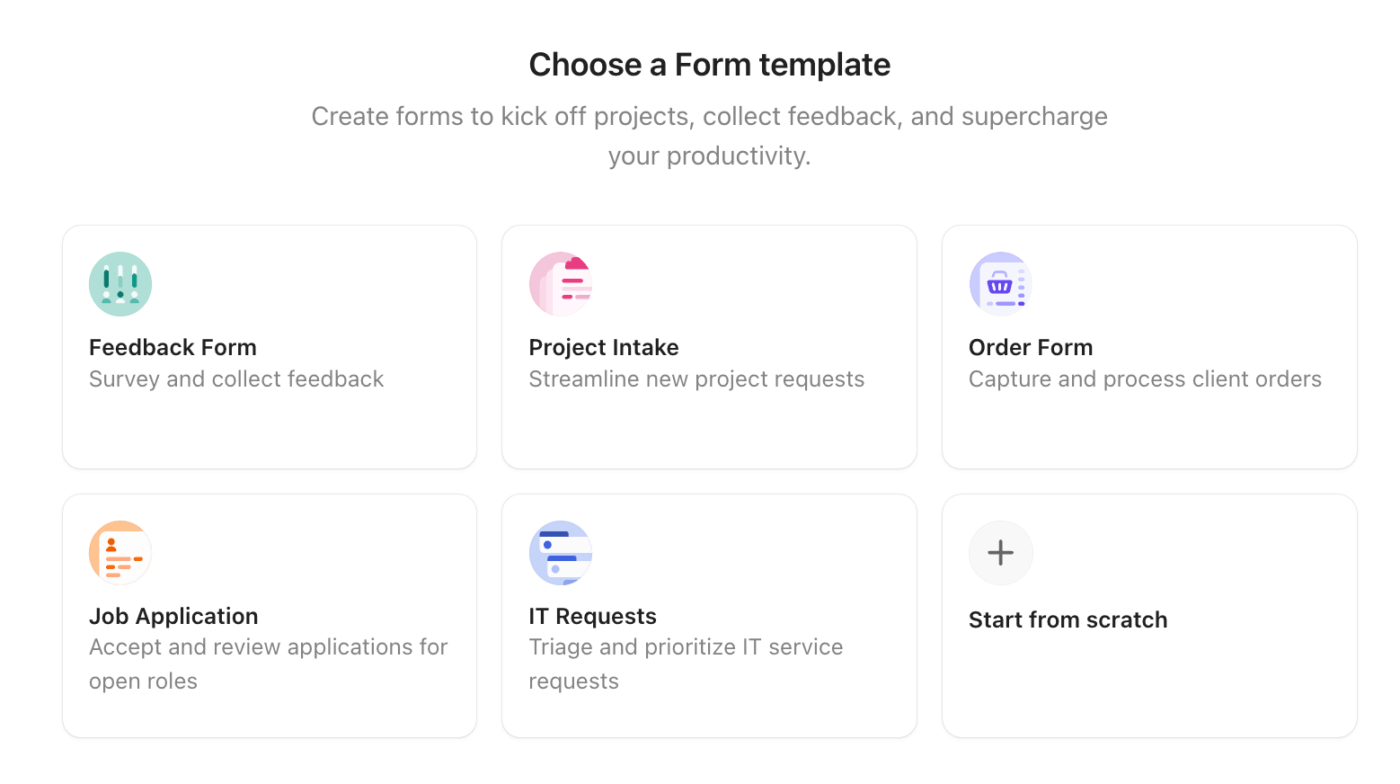Screen dimensions: 1400x784
Task: Click the 'Streamline new project requests' description
Action: (696, 379)
